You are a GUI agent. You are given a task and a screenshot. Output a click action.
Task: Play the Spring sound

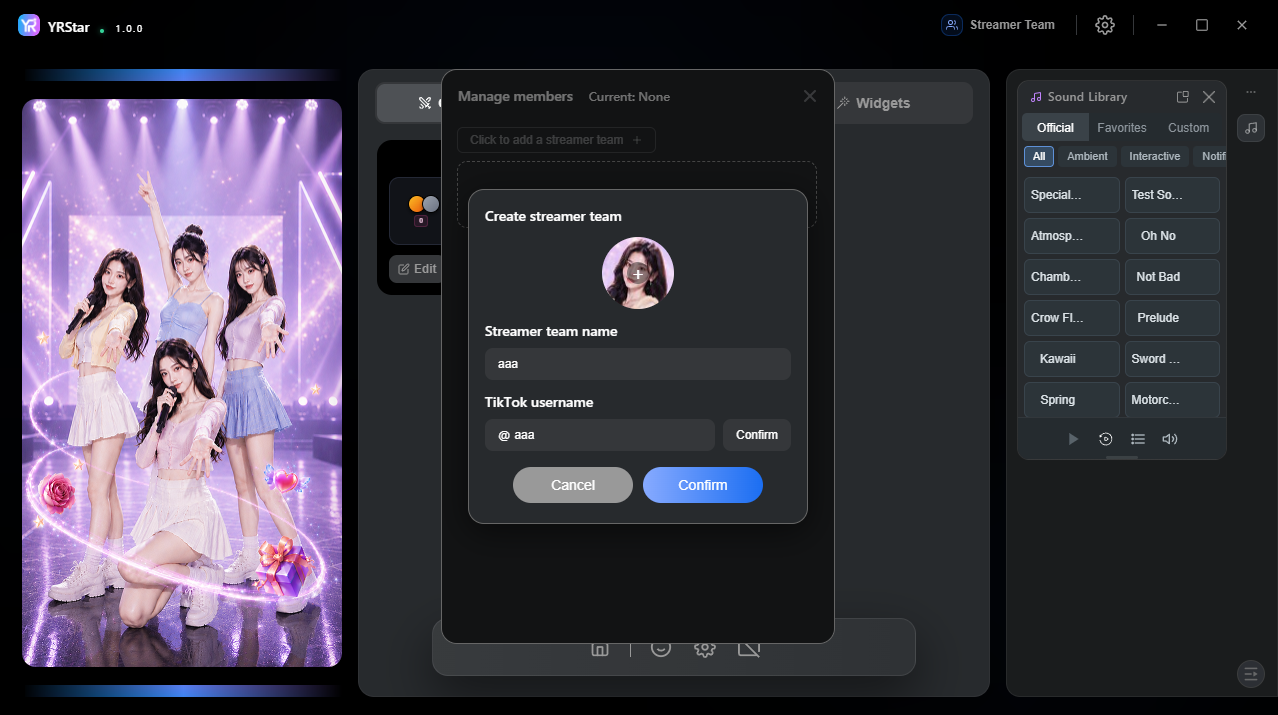pyautogui.click(x=1072, y=400)
